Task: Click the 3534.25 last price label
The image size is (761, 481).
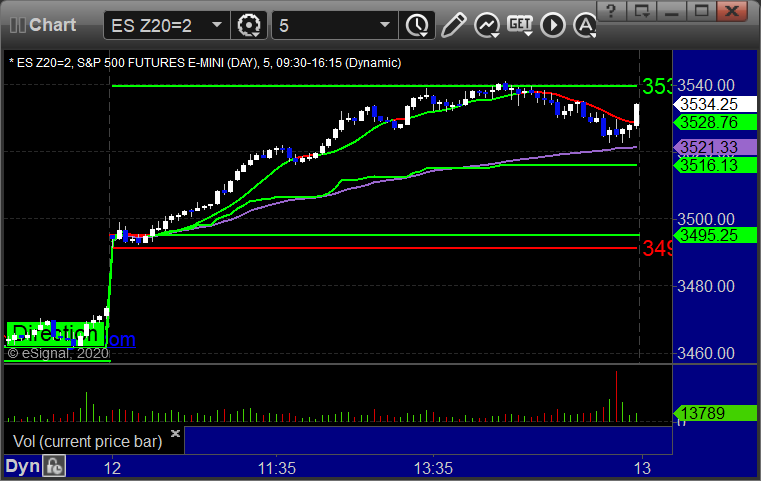Action: click(714, 104)
